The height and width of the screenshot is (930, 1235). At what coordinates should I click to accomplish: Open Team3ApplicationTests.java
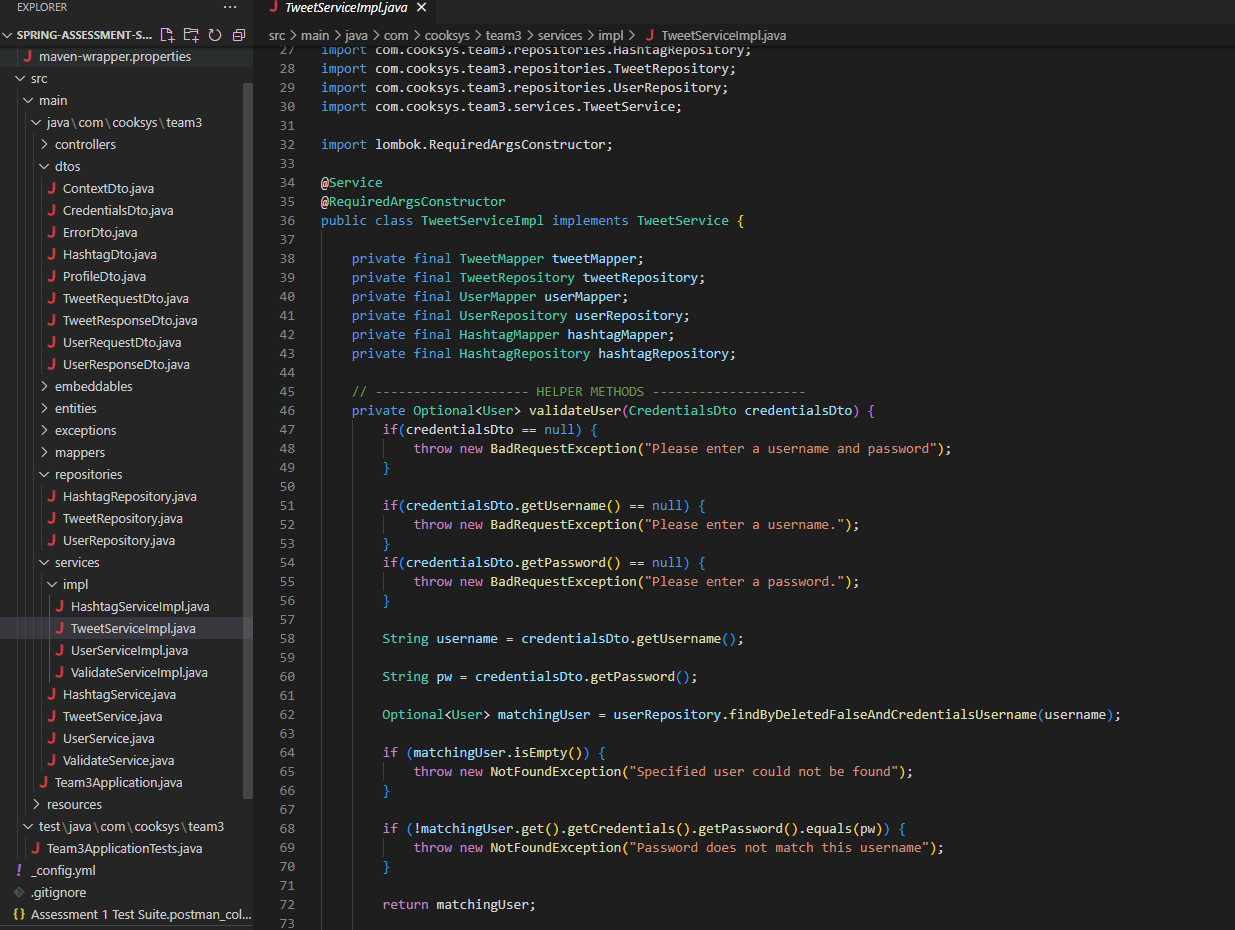tap(125, 848)
